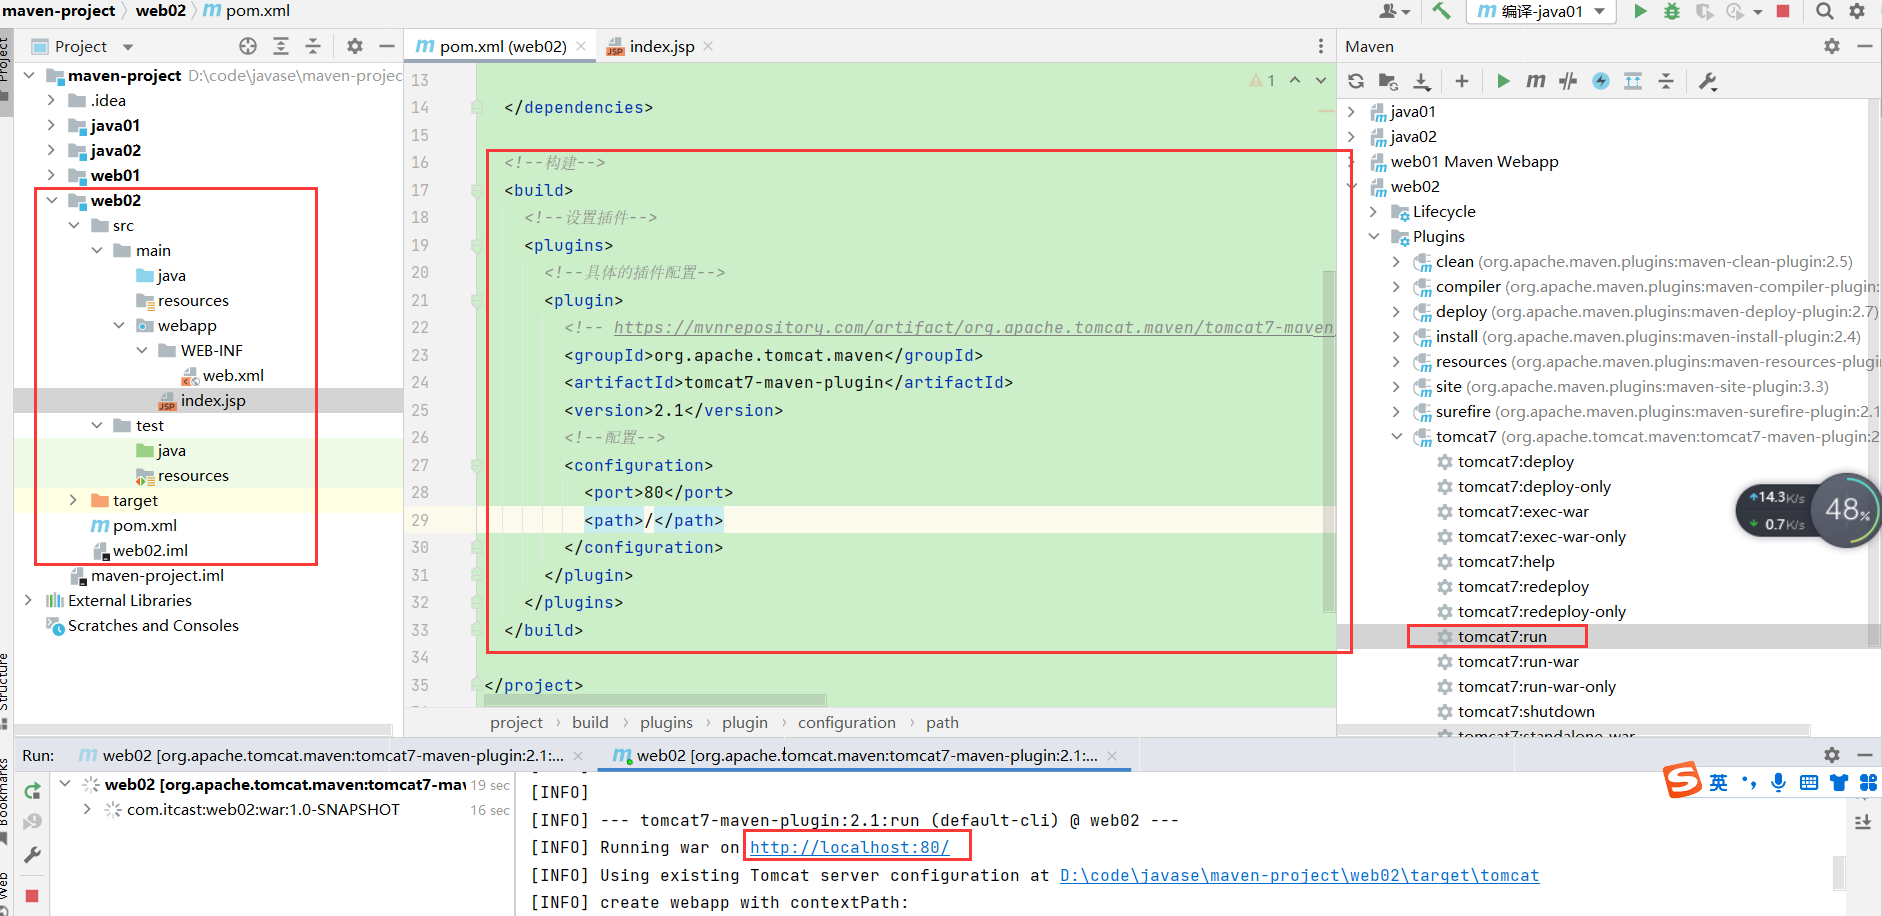Expand java01 module in Project tree
This screenshot has width=1882, height=916.
[51, 125]
